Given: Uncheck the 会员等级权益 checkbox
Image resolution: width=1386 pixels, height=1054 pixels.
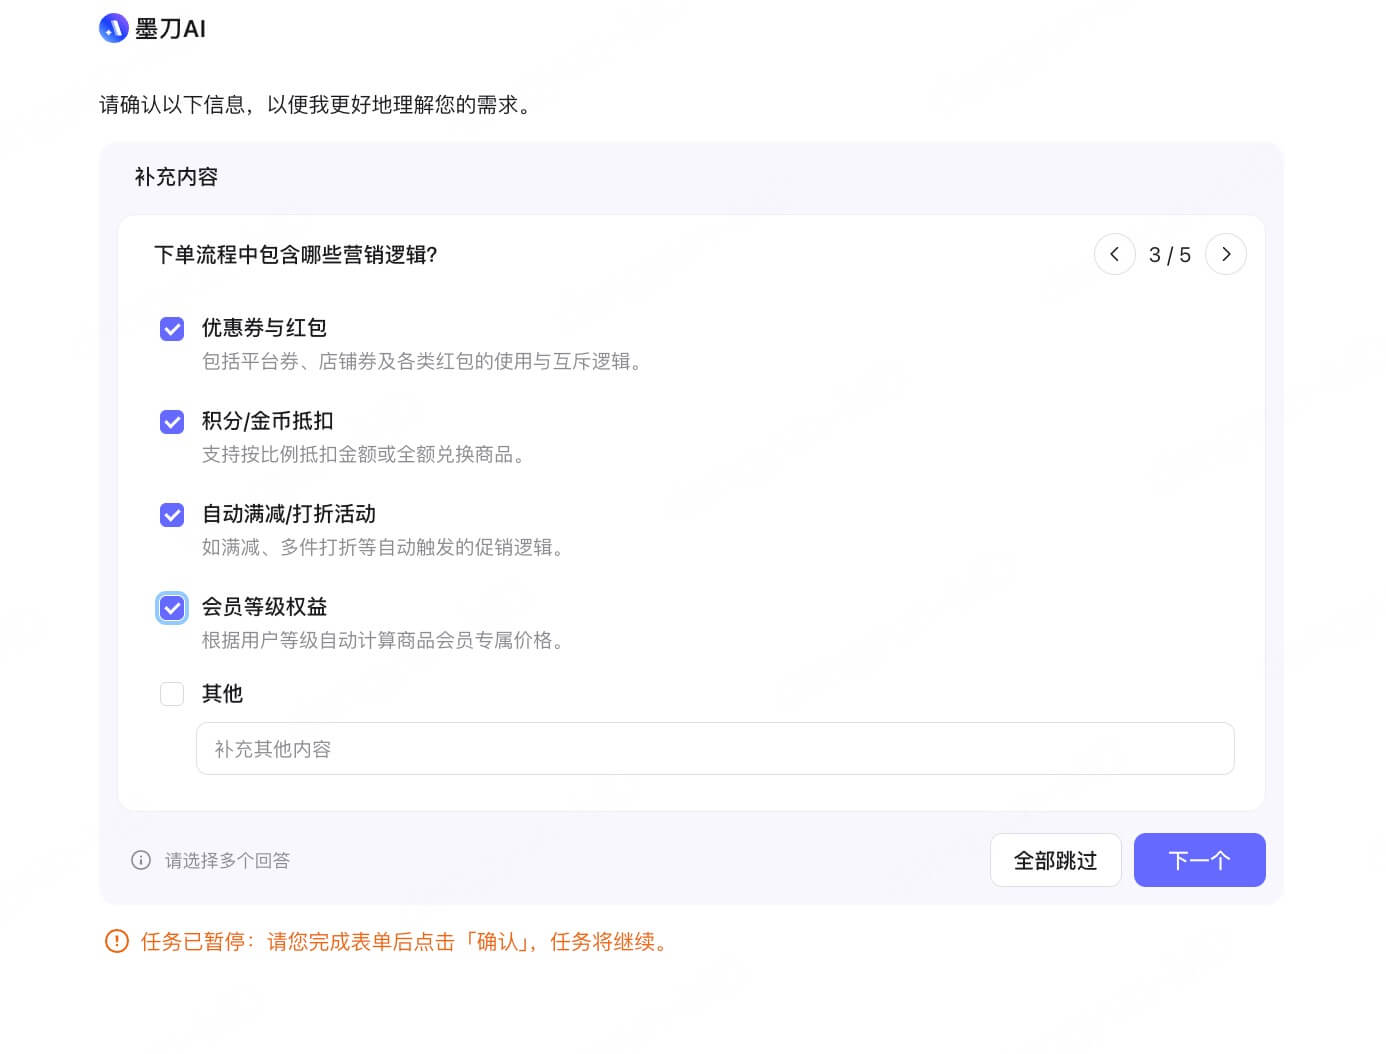Looking at the screenshot, I should 172,607.
